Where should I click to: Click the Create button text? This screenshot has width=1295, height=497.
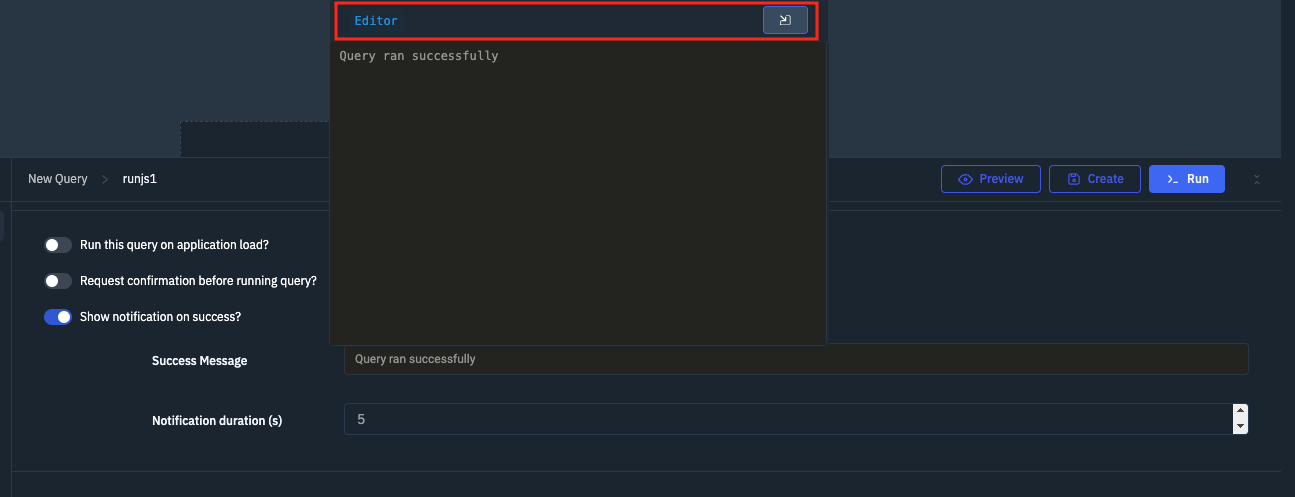[x=1105, y=179]
